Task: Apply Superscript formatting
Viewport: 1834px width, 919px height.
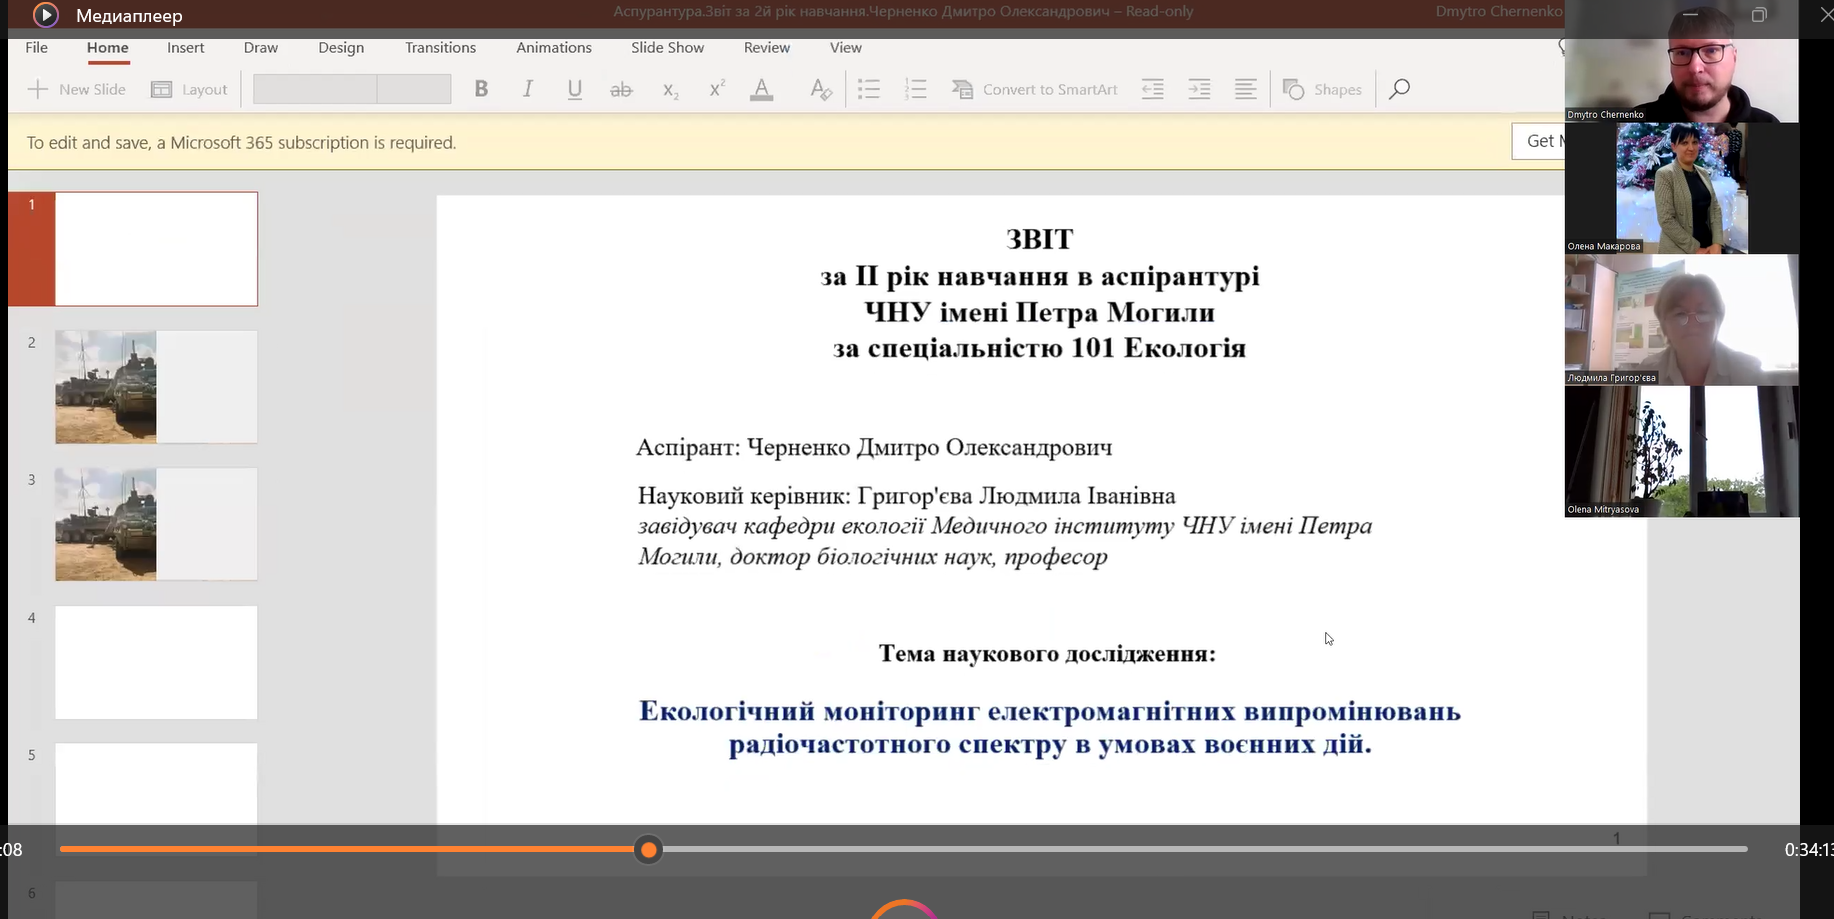Action: pos(716,89)
